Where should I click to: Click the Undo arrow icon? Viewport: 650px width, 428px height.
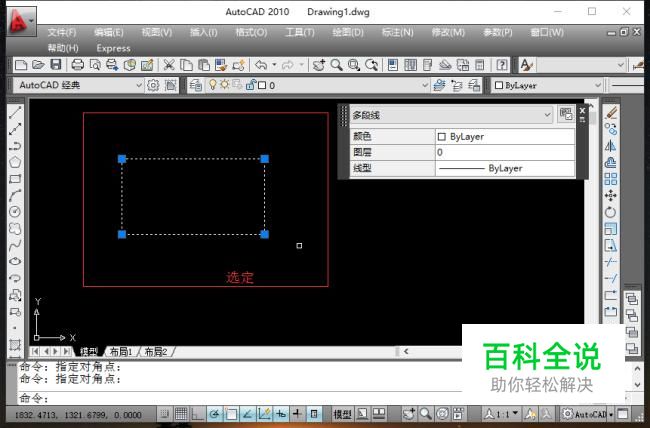[x=261, y=65]
